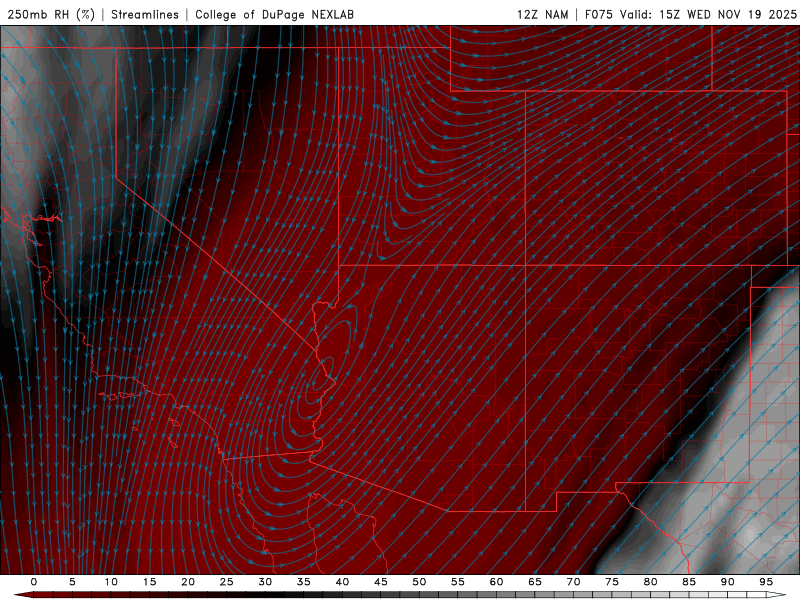800x600 pixels.
Task: Click the color scale label "40"
Action: pyautogui.click(x=342, y=582)
